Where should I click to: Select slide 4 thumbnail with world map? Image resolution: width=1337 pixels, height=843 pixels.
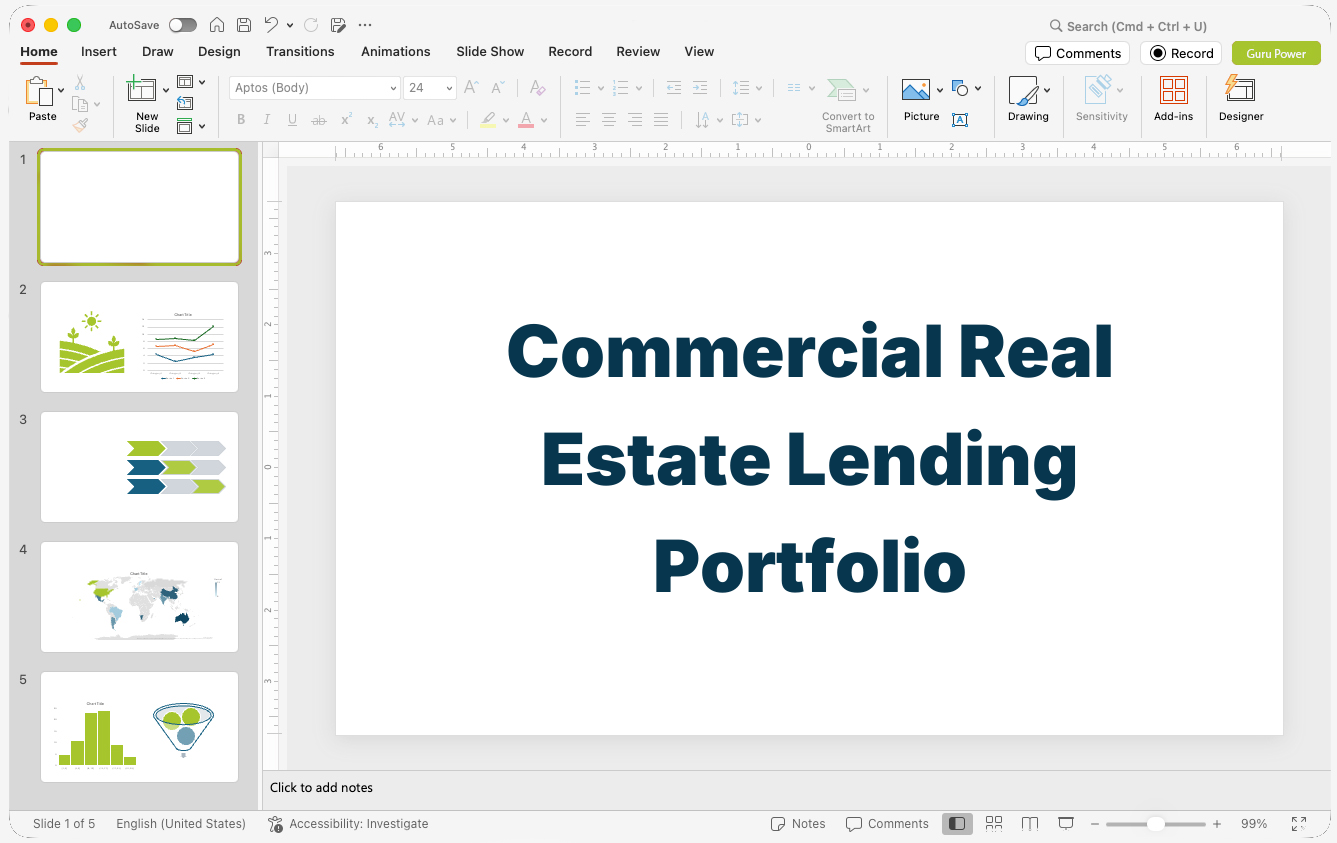tap(139, 597)
